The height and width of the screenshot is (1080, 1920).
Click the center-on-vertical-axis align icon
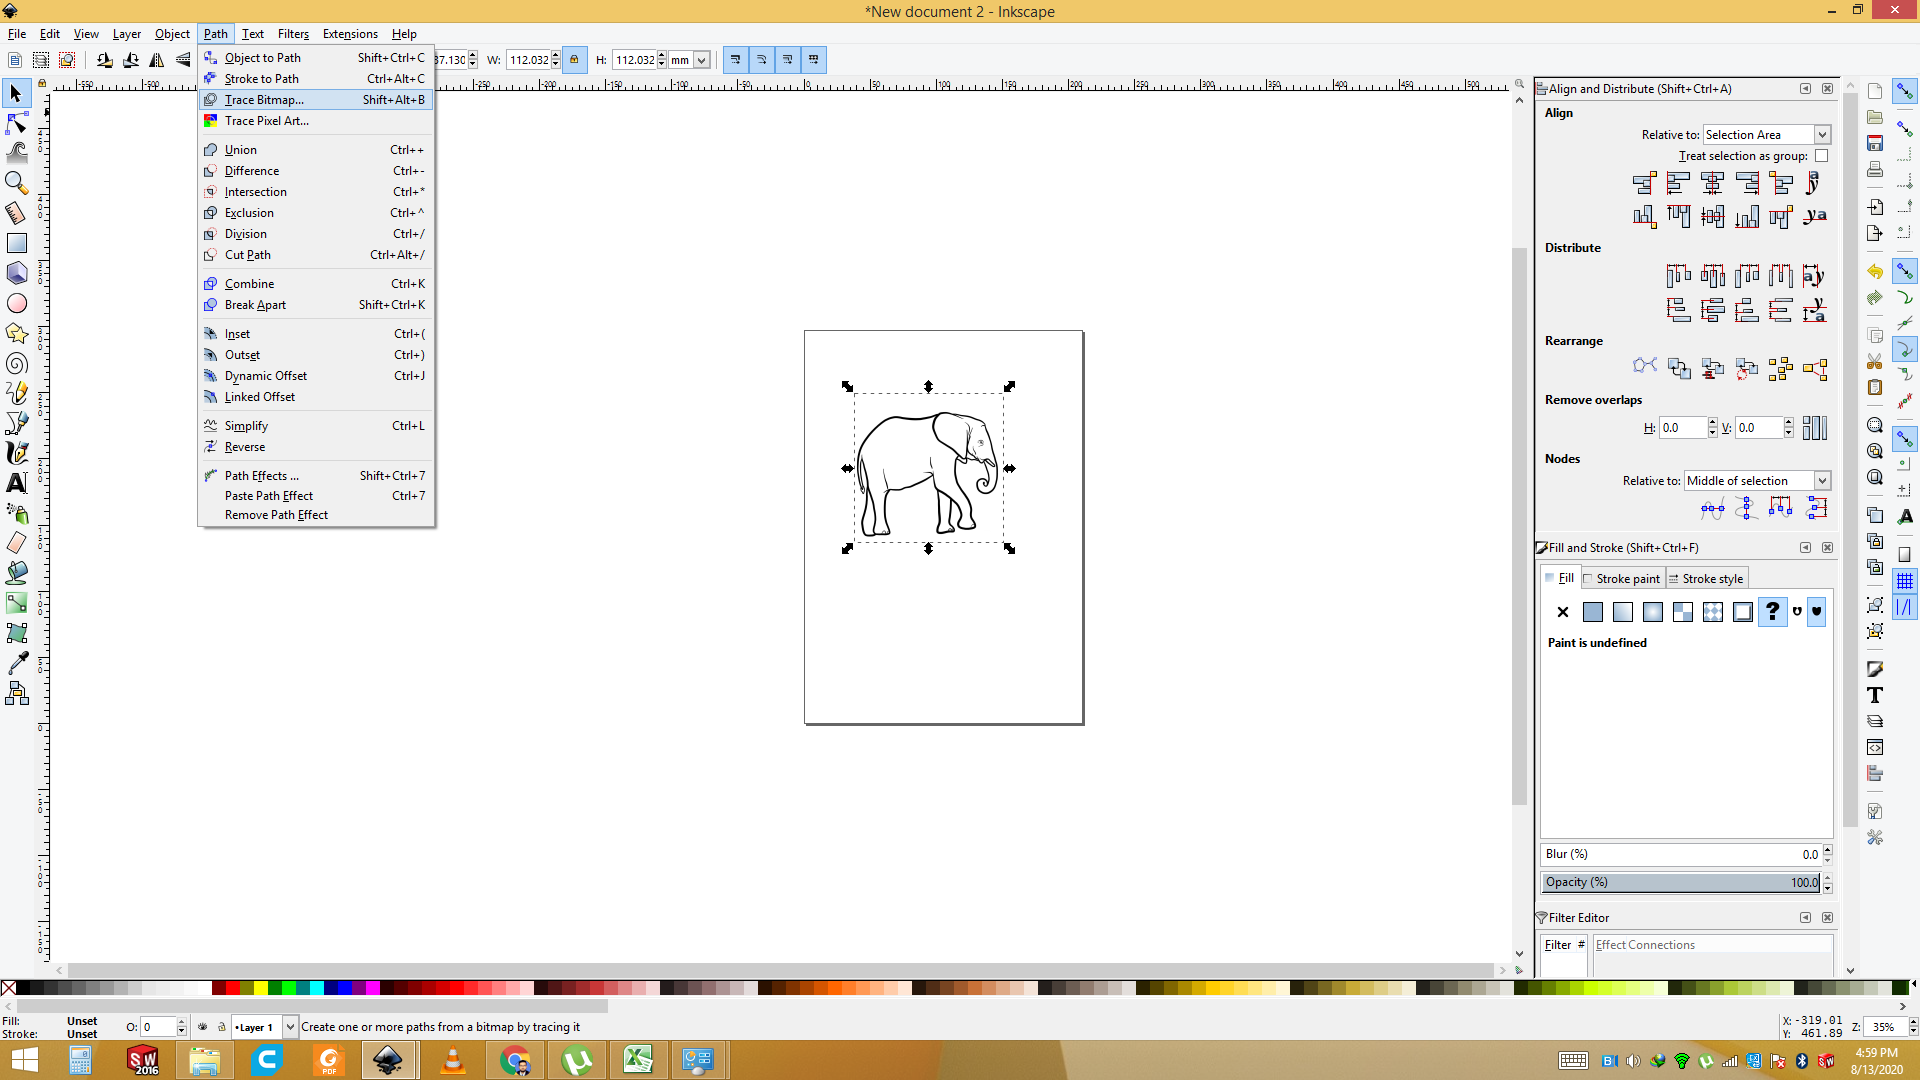click(x=1712, y=184)
